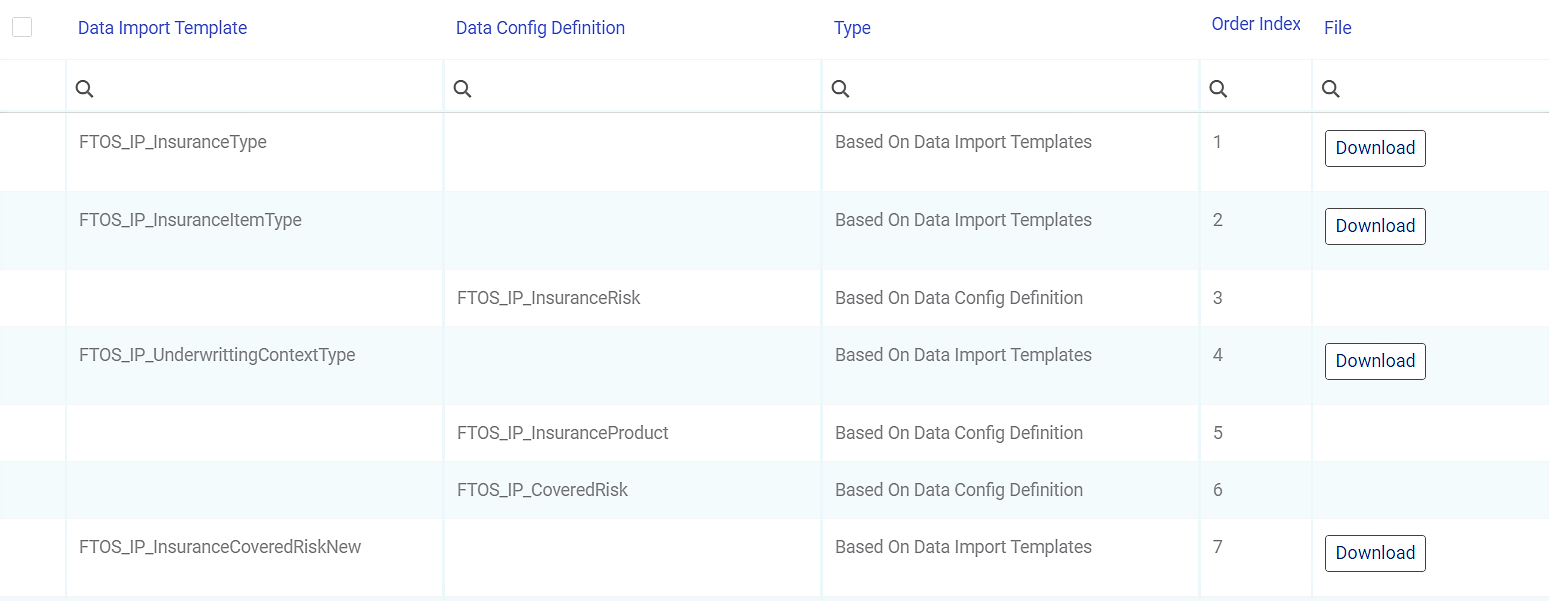Click the File column header

click(1337, 28)
